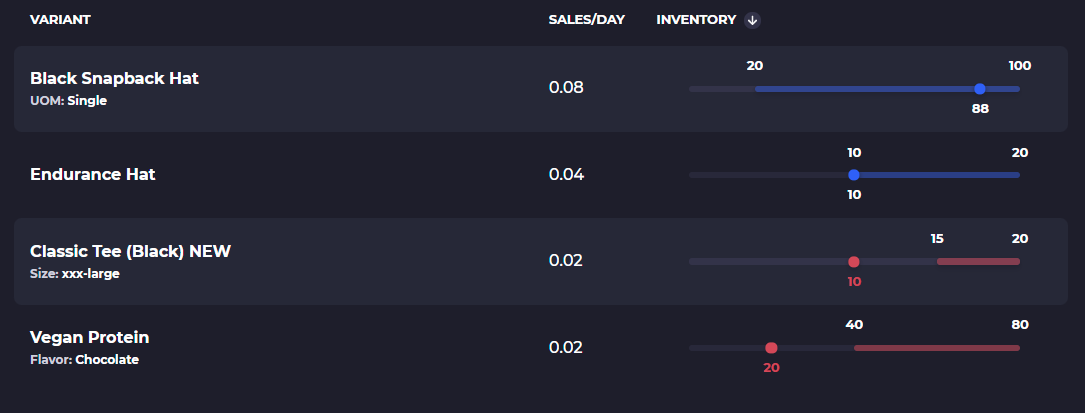Image resolution: width=1085 pixels, height=413 pixels.
Task: Click the red range bar for Classic Tee
Action: click(x=978, y=262)
